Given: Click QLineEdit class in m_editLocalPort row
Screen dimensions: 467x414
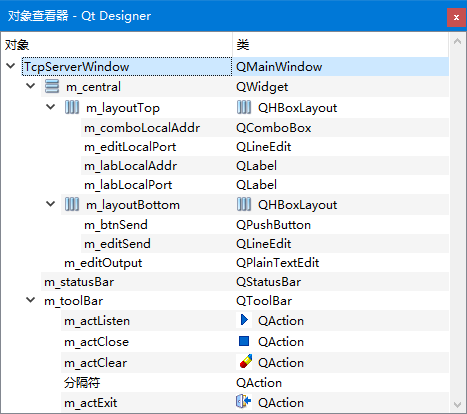Looking at the screenshot, I should [263, 147].
